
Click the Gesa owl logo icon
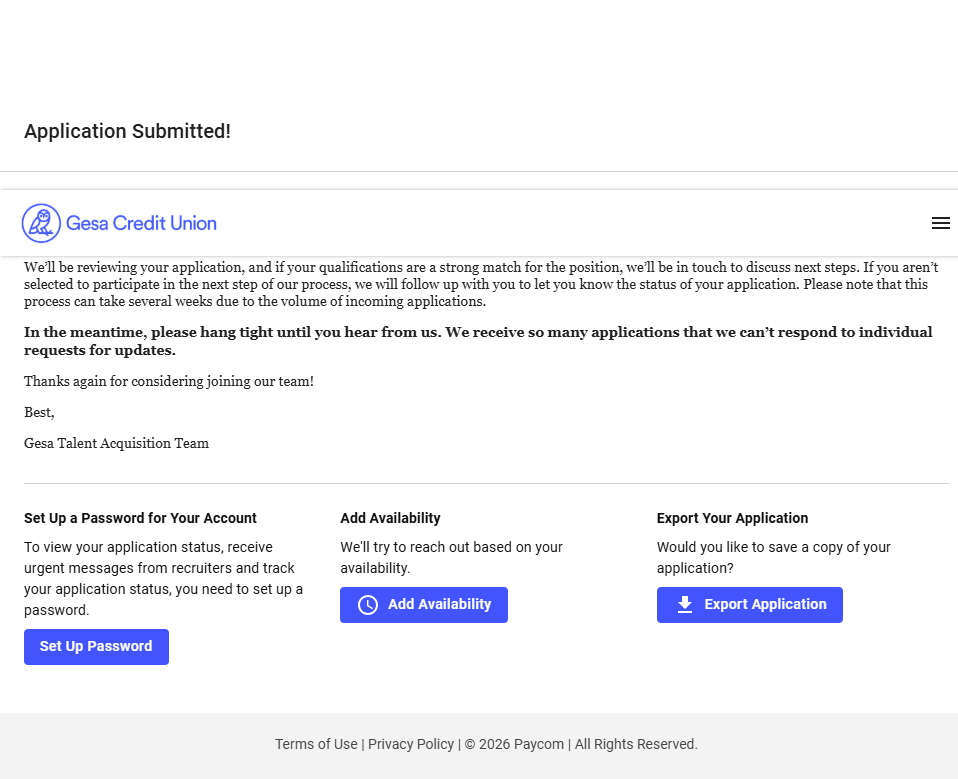click(41, 223)
